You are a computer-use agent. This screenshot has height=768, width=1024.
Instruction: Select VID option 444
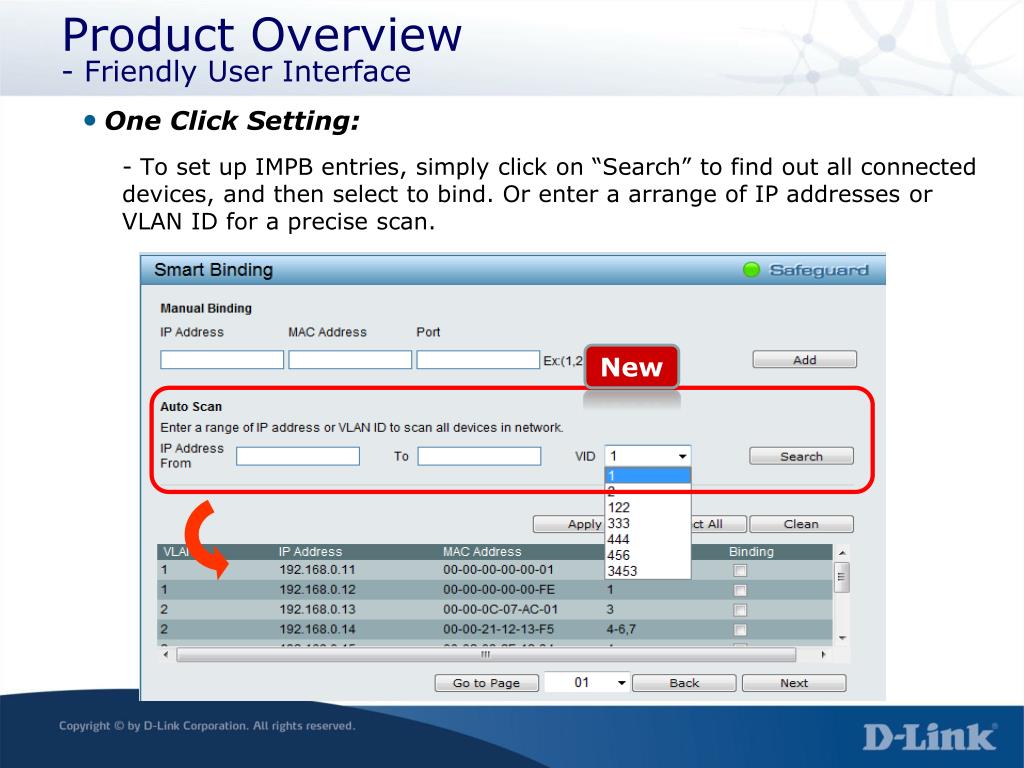(648, 539)
